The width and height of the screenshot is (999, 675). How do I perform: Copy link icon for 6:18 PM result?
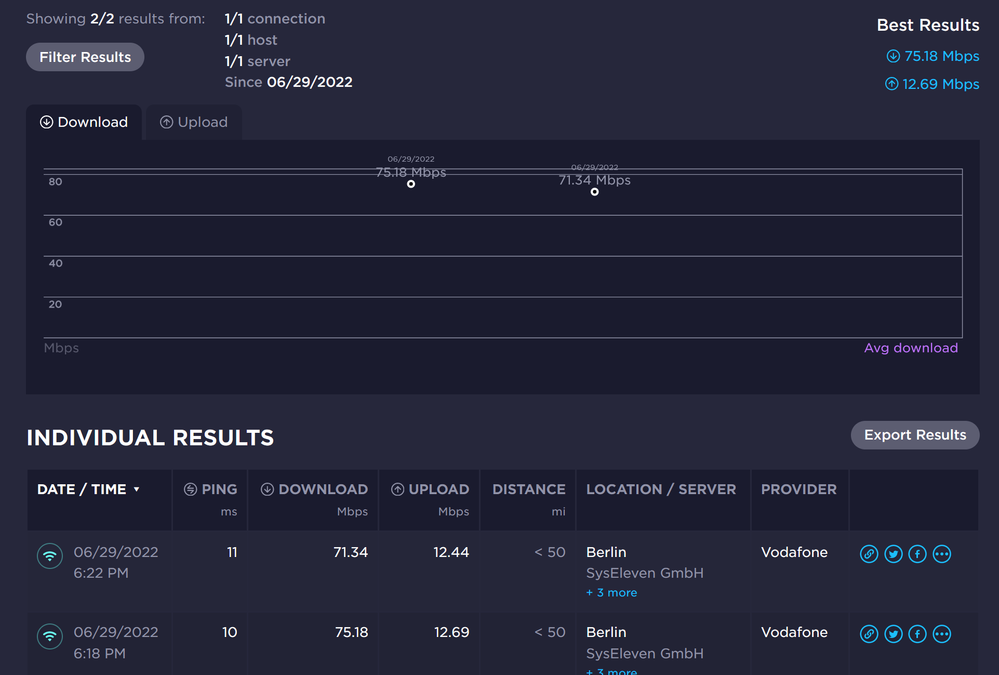click(x=868, y=634)
